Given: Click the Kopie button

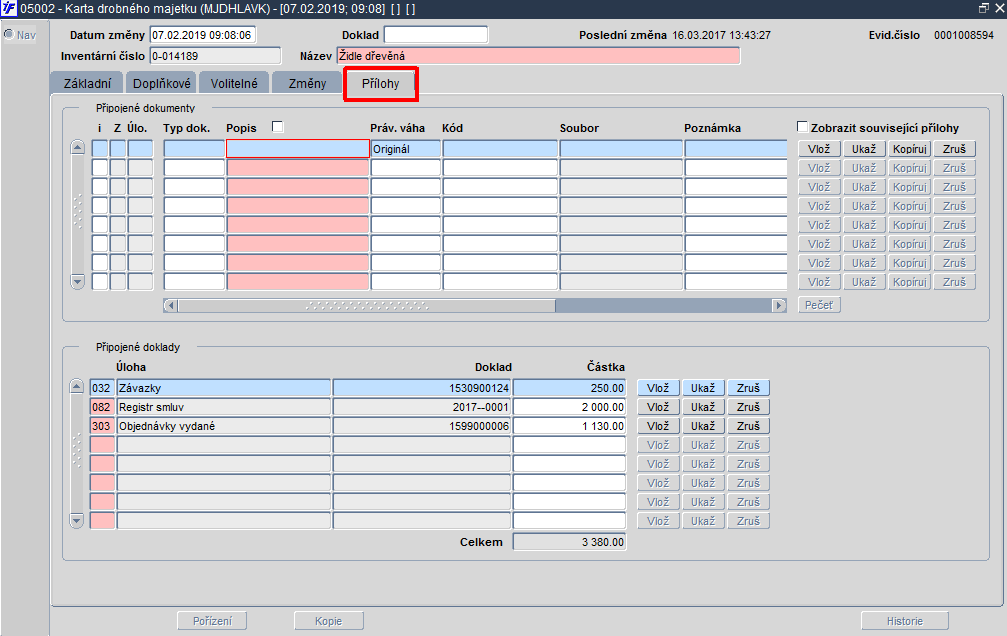Looking at the screenshot, I should tap(329, 621).
